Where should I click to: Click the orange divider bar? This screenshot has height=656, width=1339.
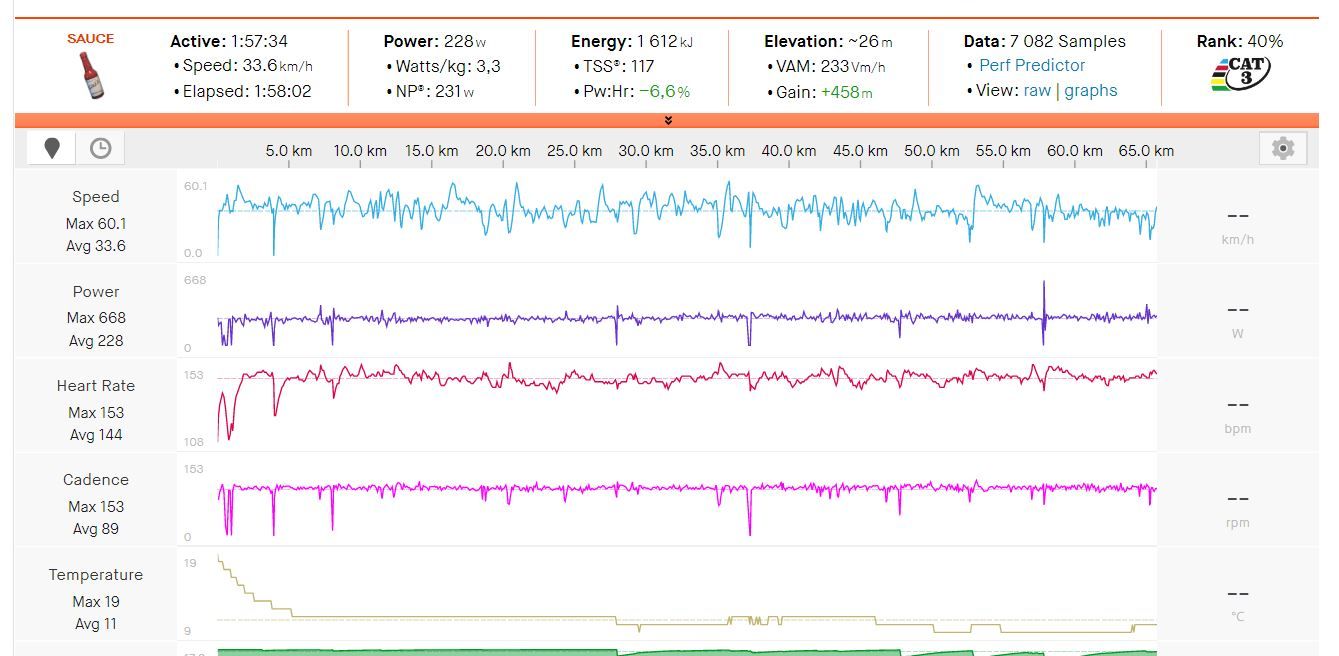[400, 121]
